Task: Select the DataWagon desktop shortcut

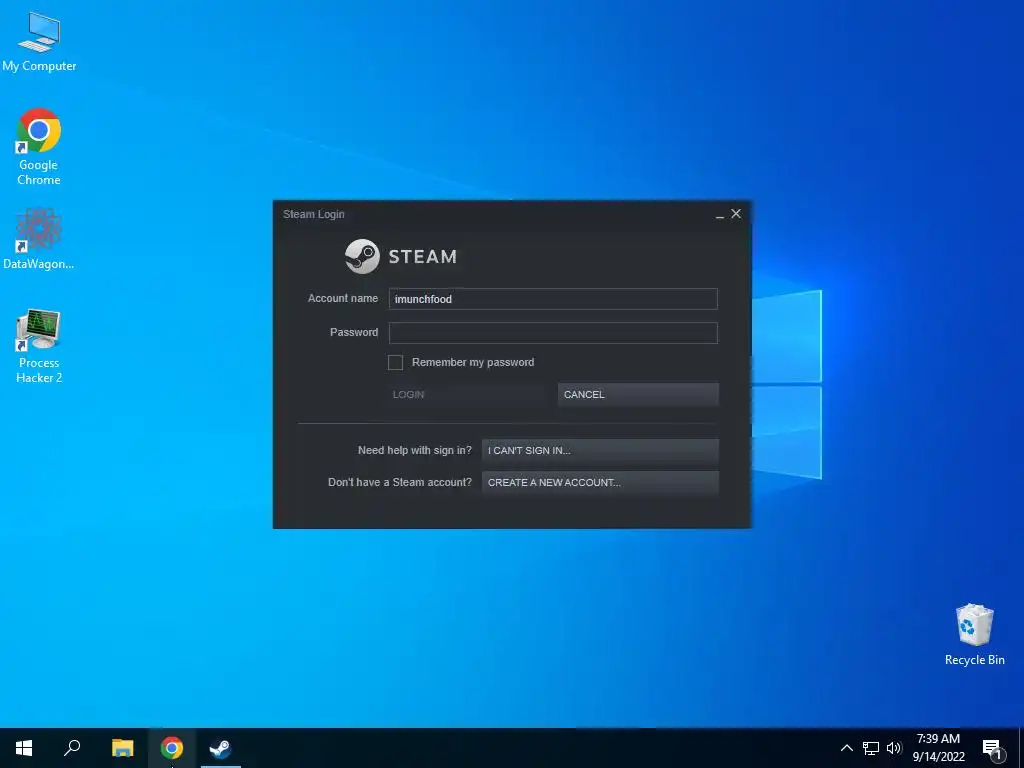Action: tap(39, 238)
